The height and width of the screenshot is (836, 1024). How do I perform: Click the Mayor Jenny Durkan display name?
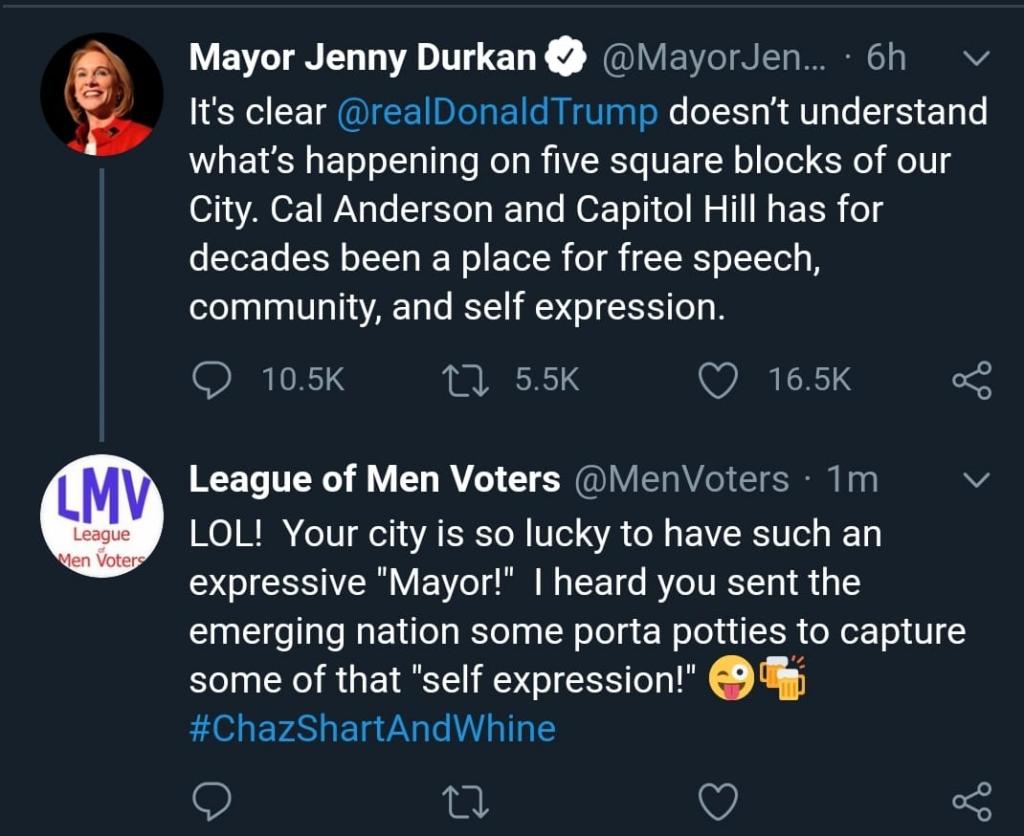(362, 59)
